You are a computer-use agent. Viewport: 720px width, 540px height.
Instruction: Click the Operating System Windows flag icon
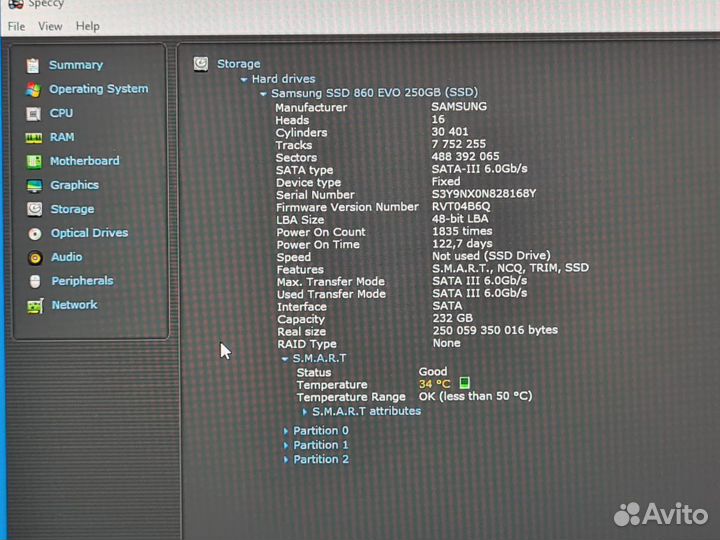click(33, 90)
